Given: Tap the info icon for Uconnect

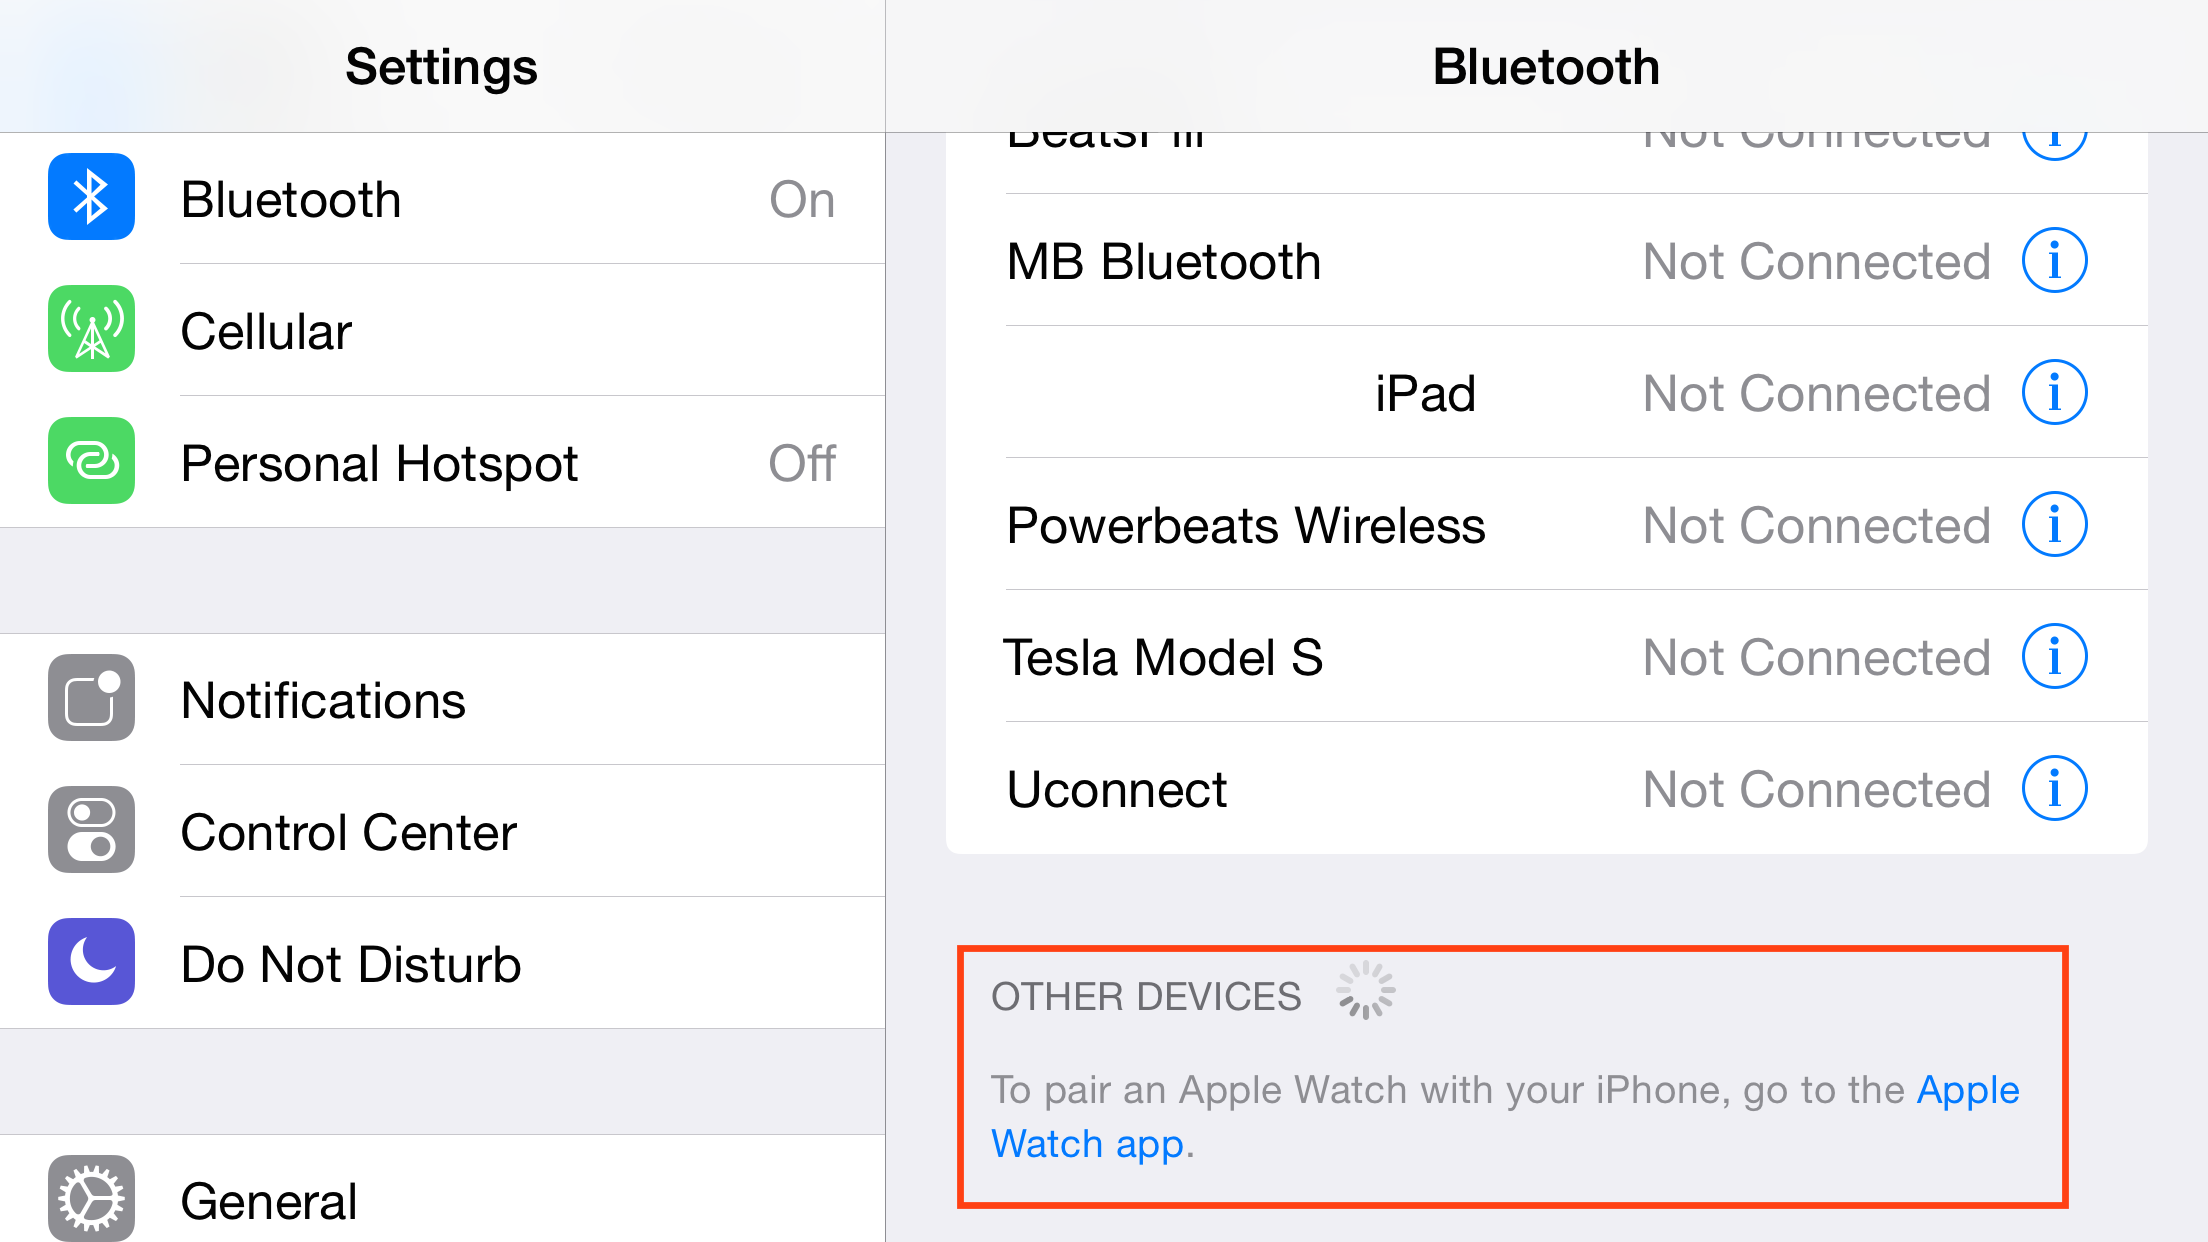Looking at the screenshot, I should 2054,788.
